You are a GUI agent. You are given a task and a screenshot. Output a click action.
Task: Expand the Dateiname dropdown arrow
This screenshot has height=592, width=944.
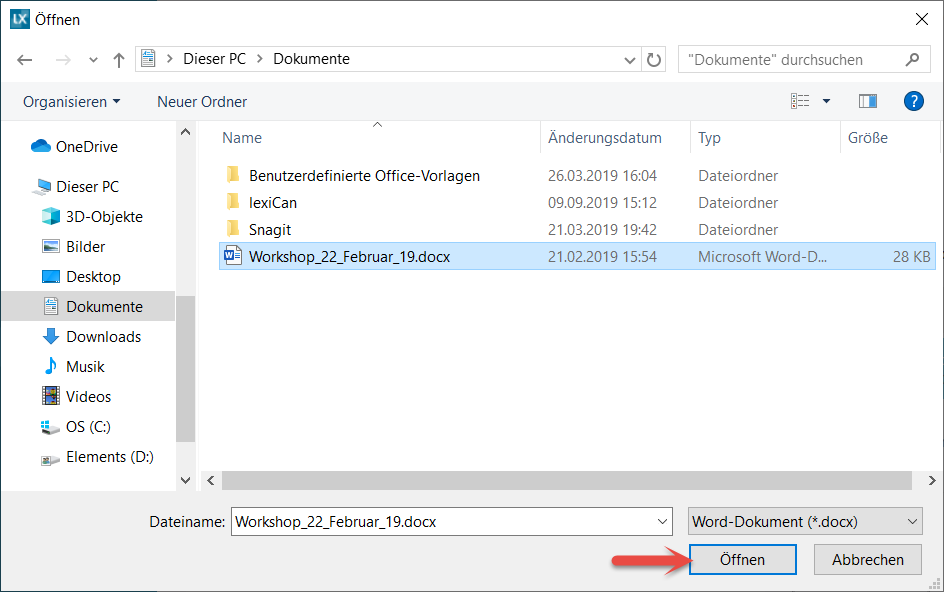pyautogui.click(x=662, y=521)
